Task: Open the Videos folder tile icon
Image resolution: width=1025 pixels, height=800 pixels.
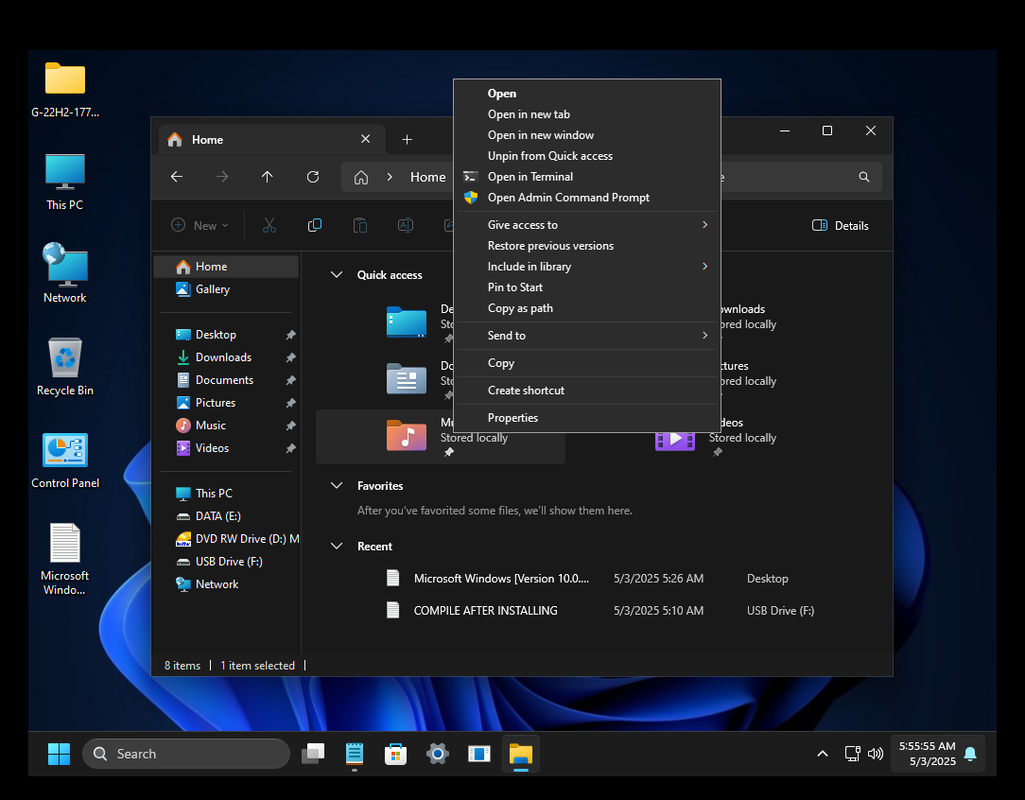Action: pos(675,437)
